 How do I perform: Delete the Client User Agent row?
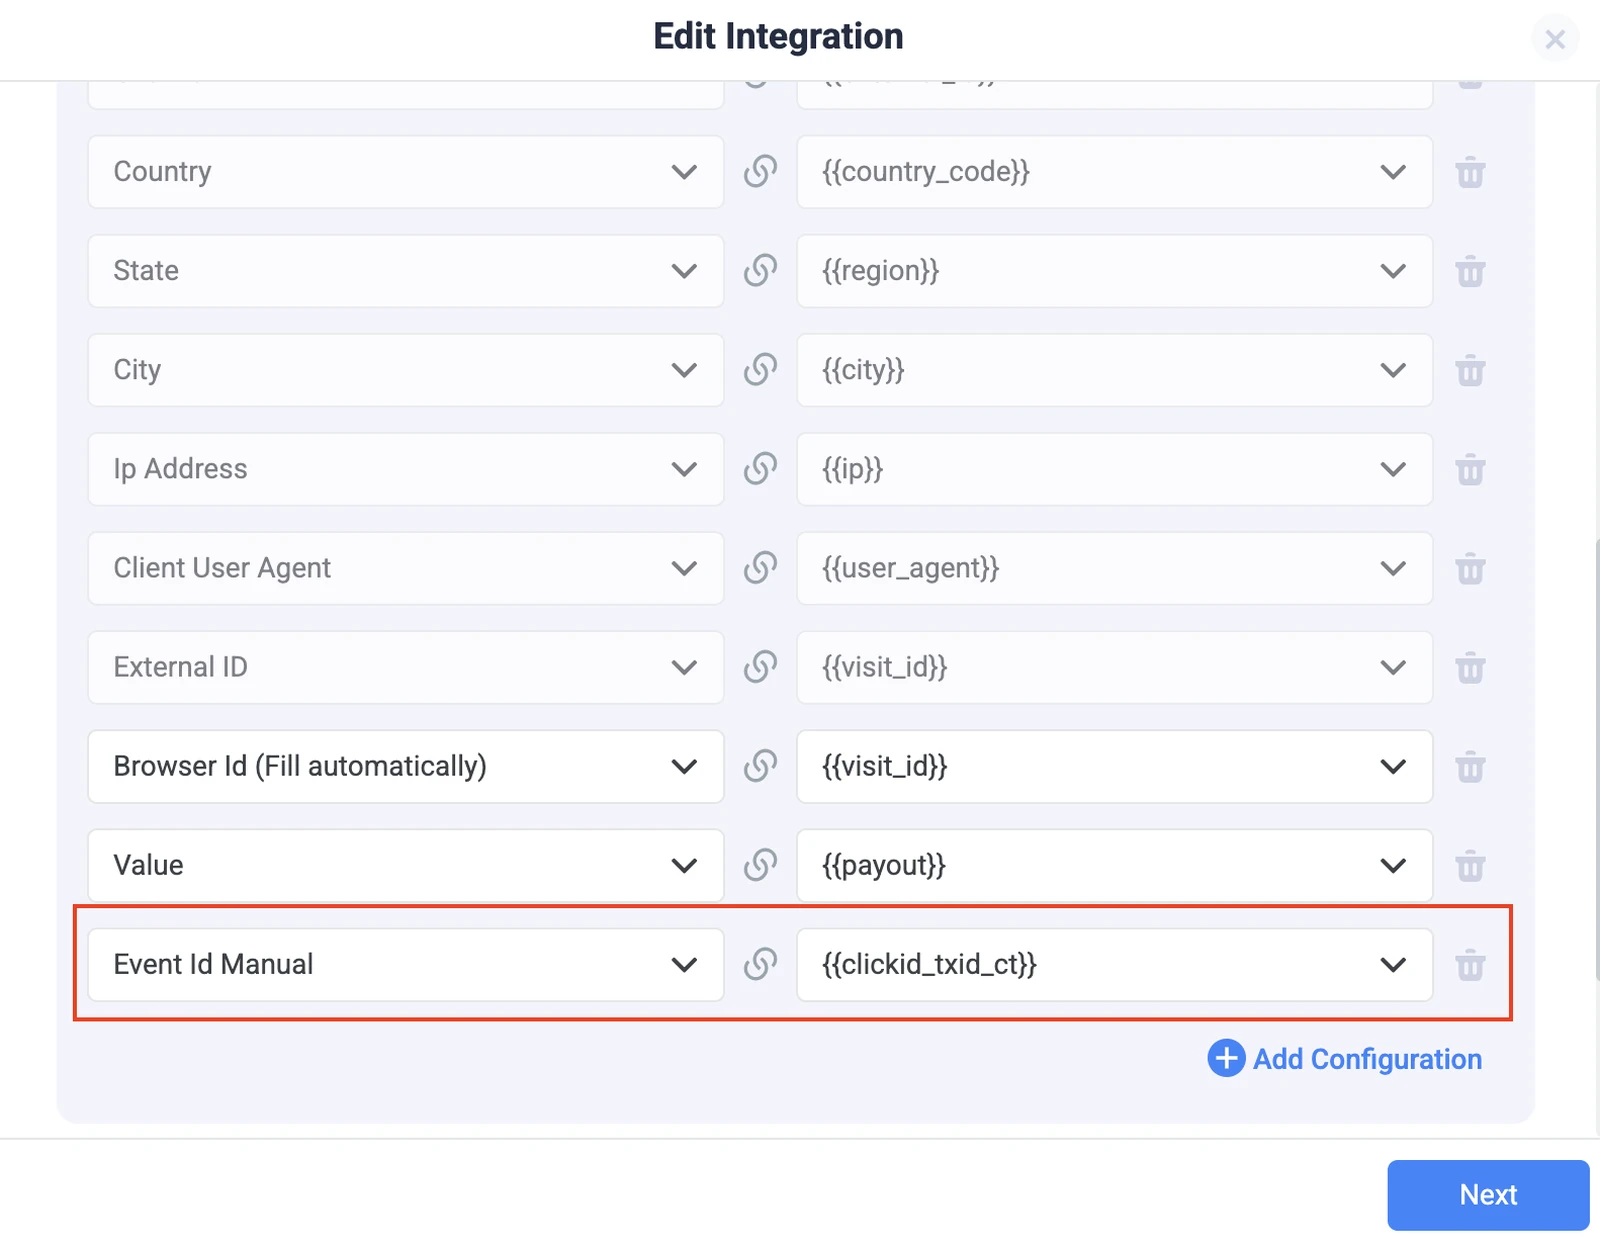(x=1470, y=568)
